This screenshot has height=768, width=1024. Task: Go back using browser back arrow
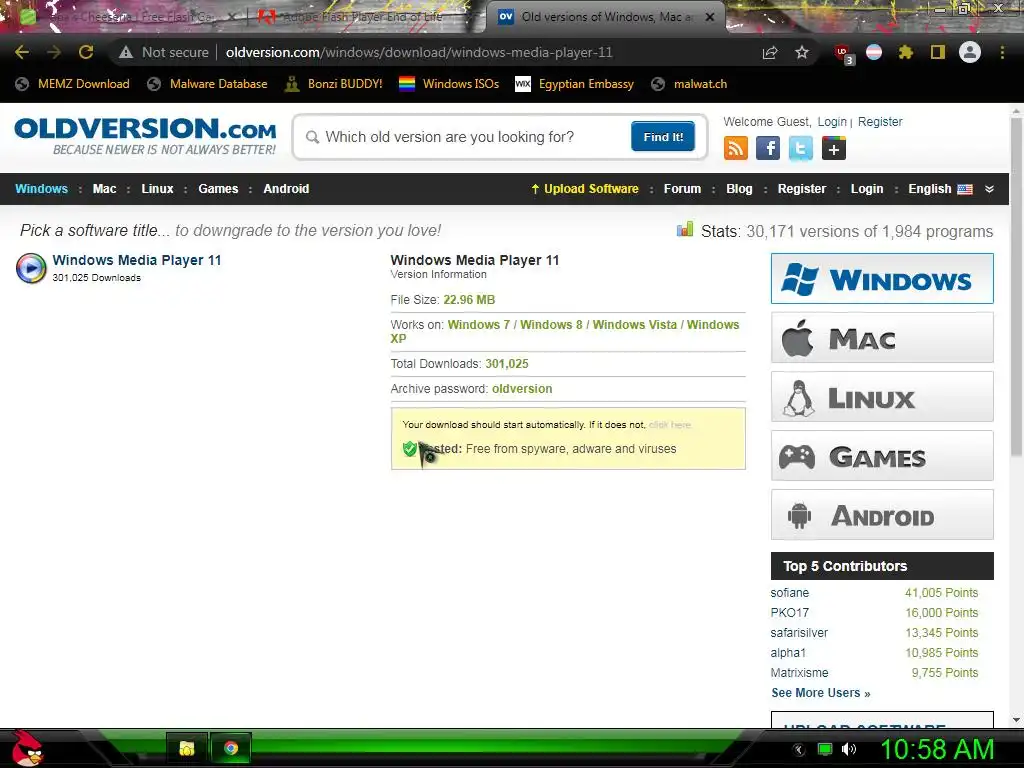[x=22, y=52]
